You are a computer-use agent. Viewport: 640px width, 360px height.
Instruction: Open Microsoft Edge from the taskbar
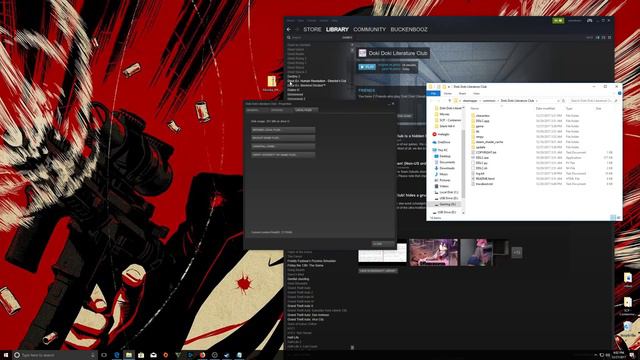(x=116, y=355)
